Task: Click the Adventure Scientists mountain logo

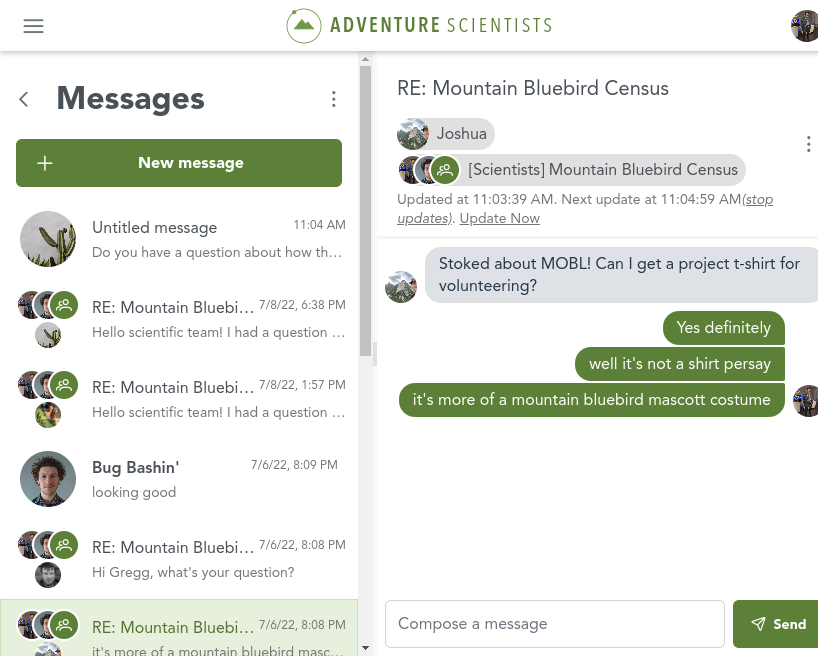Action: 303,25
